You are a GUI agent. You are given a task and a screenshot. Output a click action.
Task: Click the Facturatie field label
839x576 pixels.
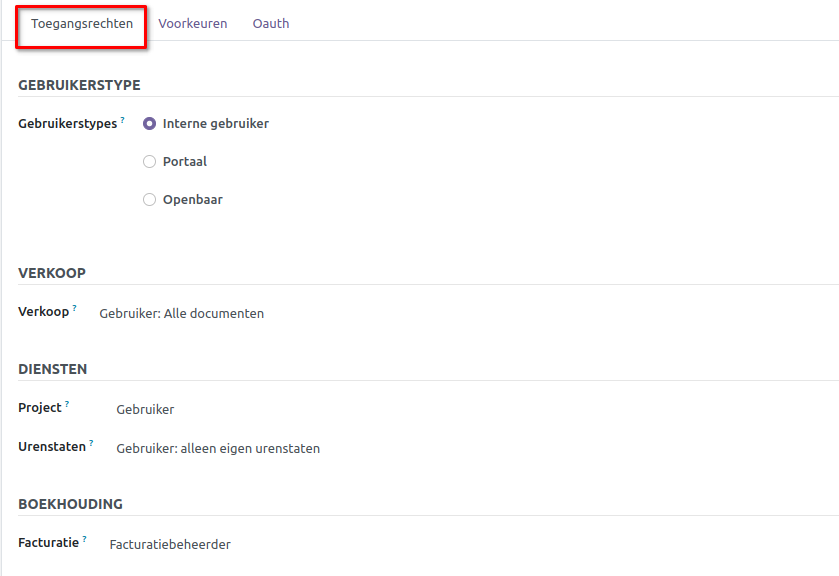pyautogui.click(x=48, y=543)
